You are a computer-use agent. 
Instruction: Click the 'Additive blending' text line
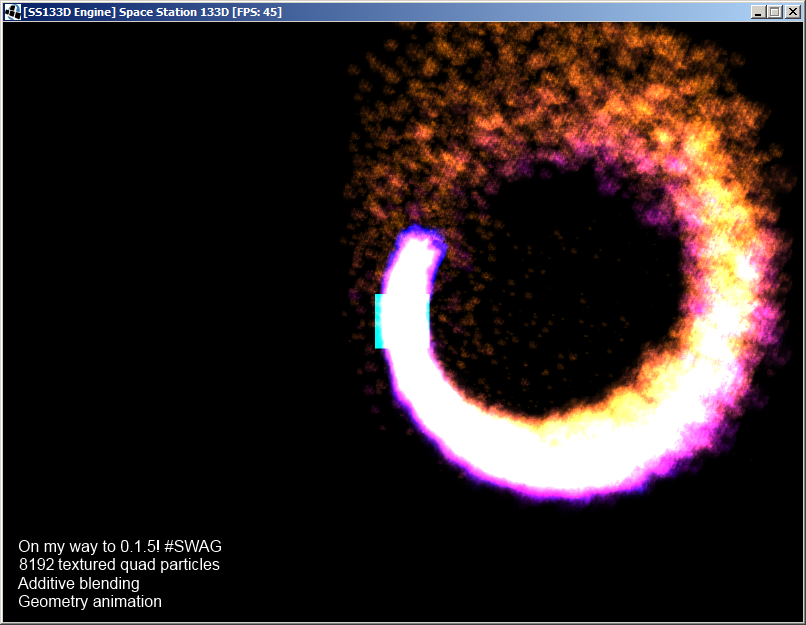pos(79,583)
